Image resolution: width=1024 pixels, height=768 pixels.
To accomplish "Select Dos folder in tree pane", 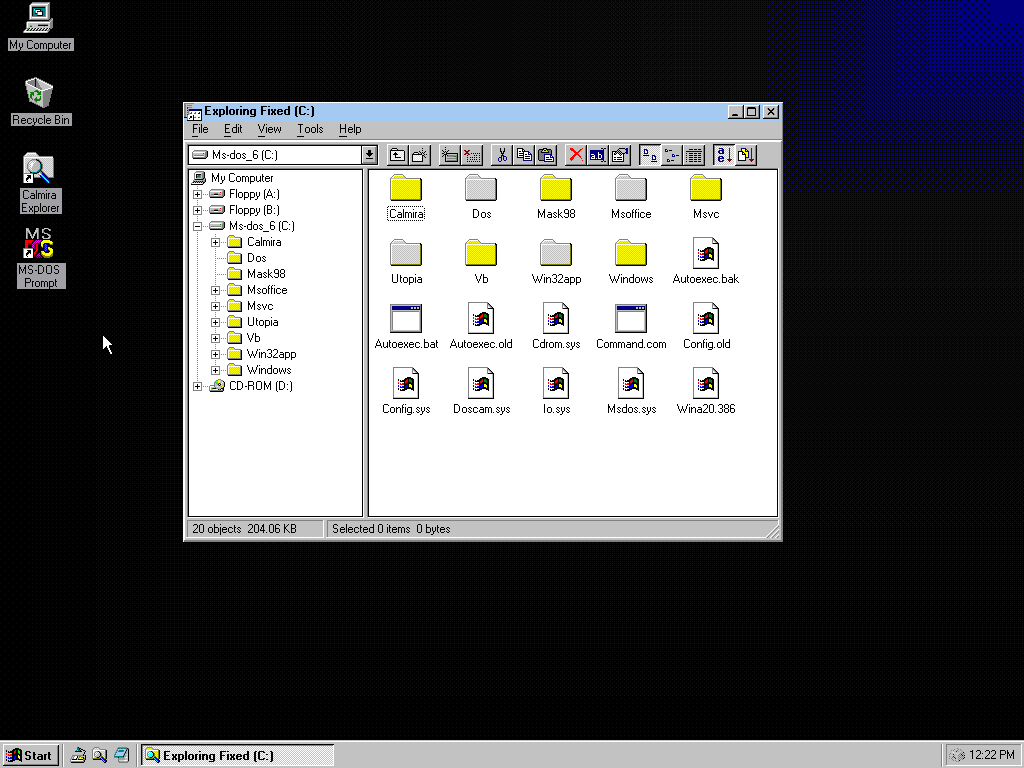I will point(257,258).
